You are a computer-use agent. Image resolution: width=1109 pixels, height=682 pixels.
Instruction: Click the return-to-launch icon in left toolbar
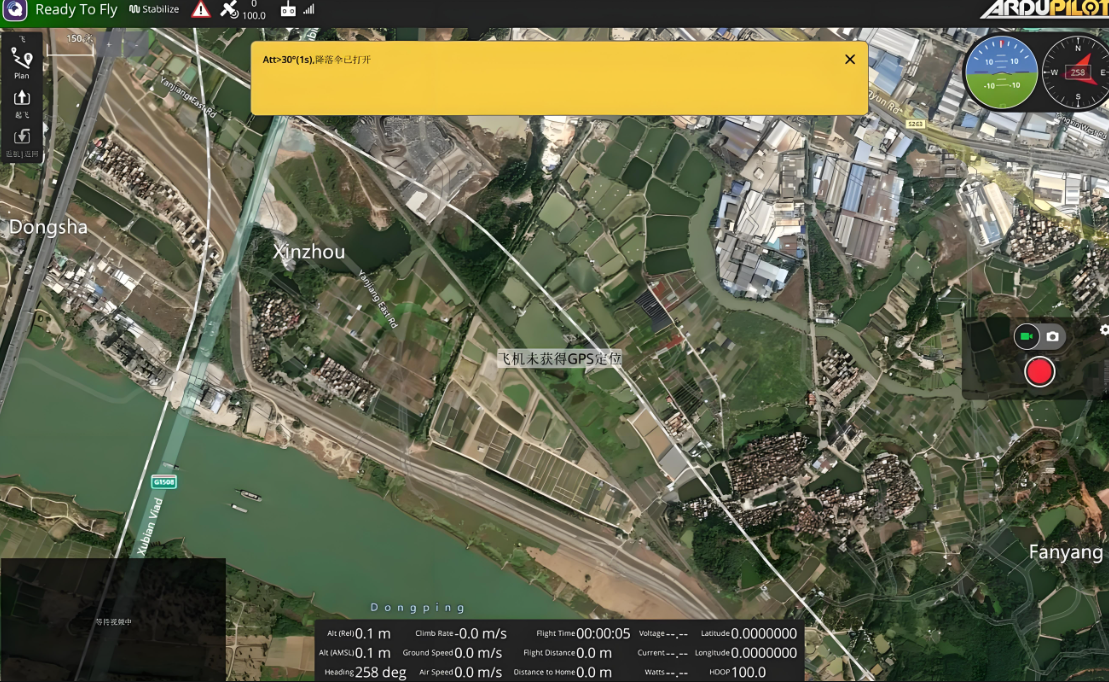click(21, 138)
